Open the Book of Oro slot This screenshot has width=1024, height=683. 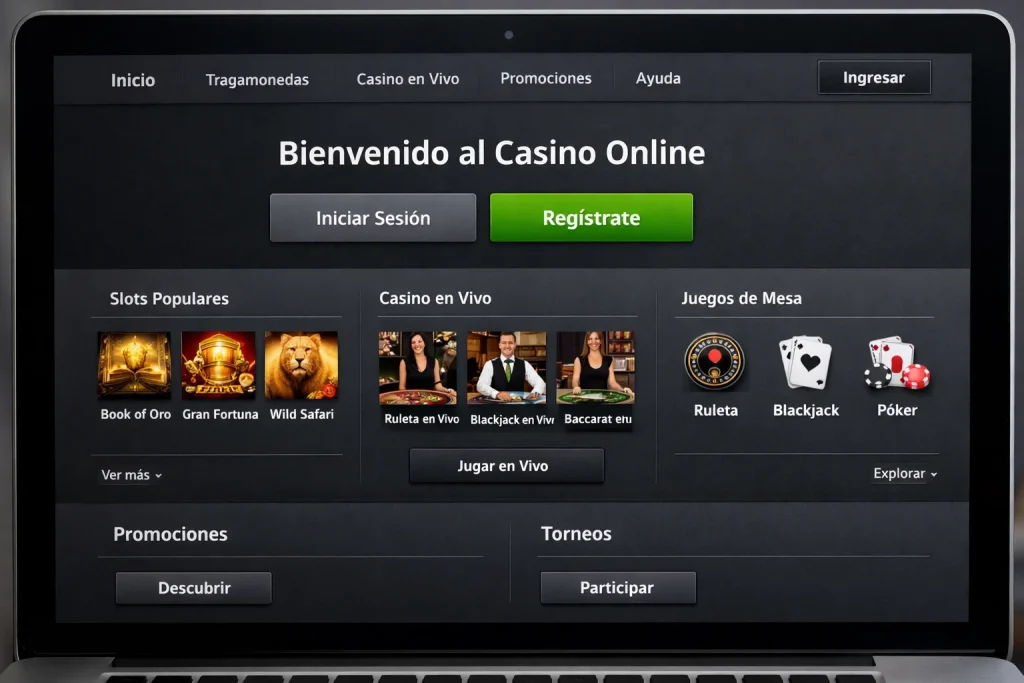(134, 365)
